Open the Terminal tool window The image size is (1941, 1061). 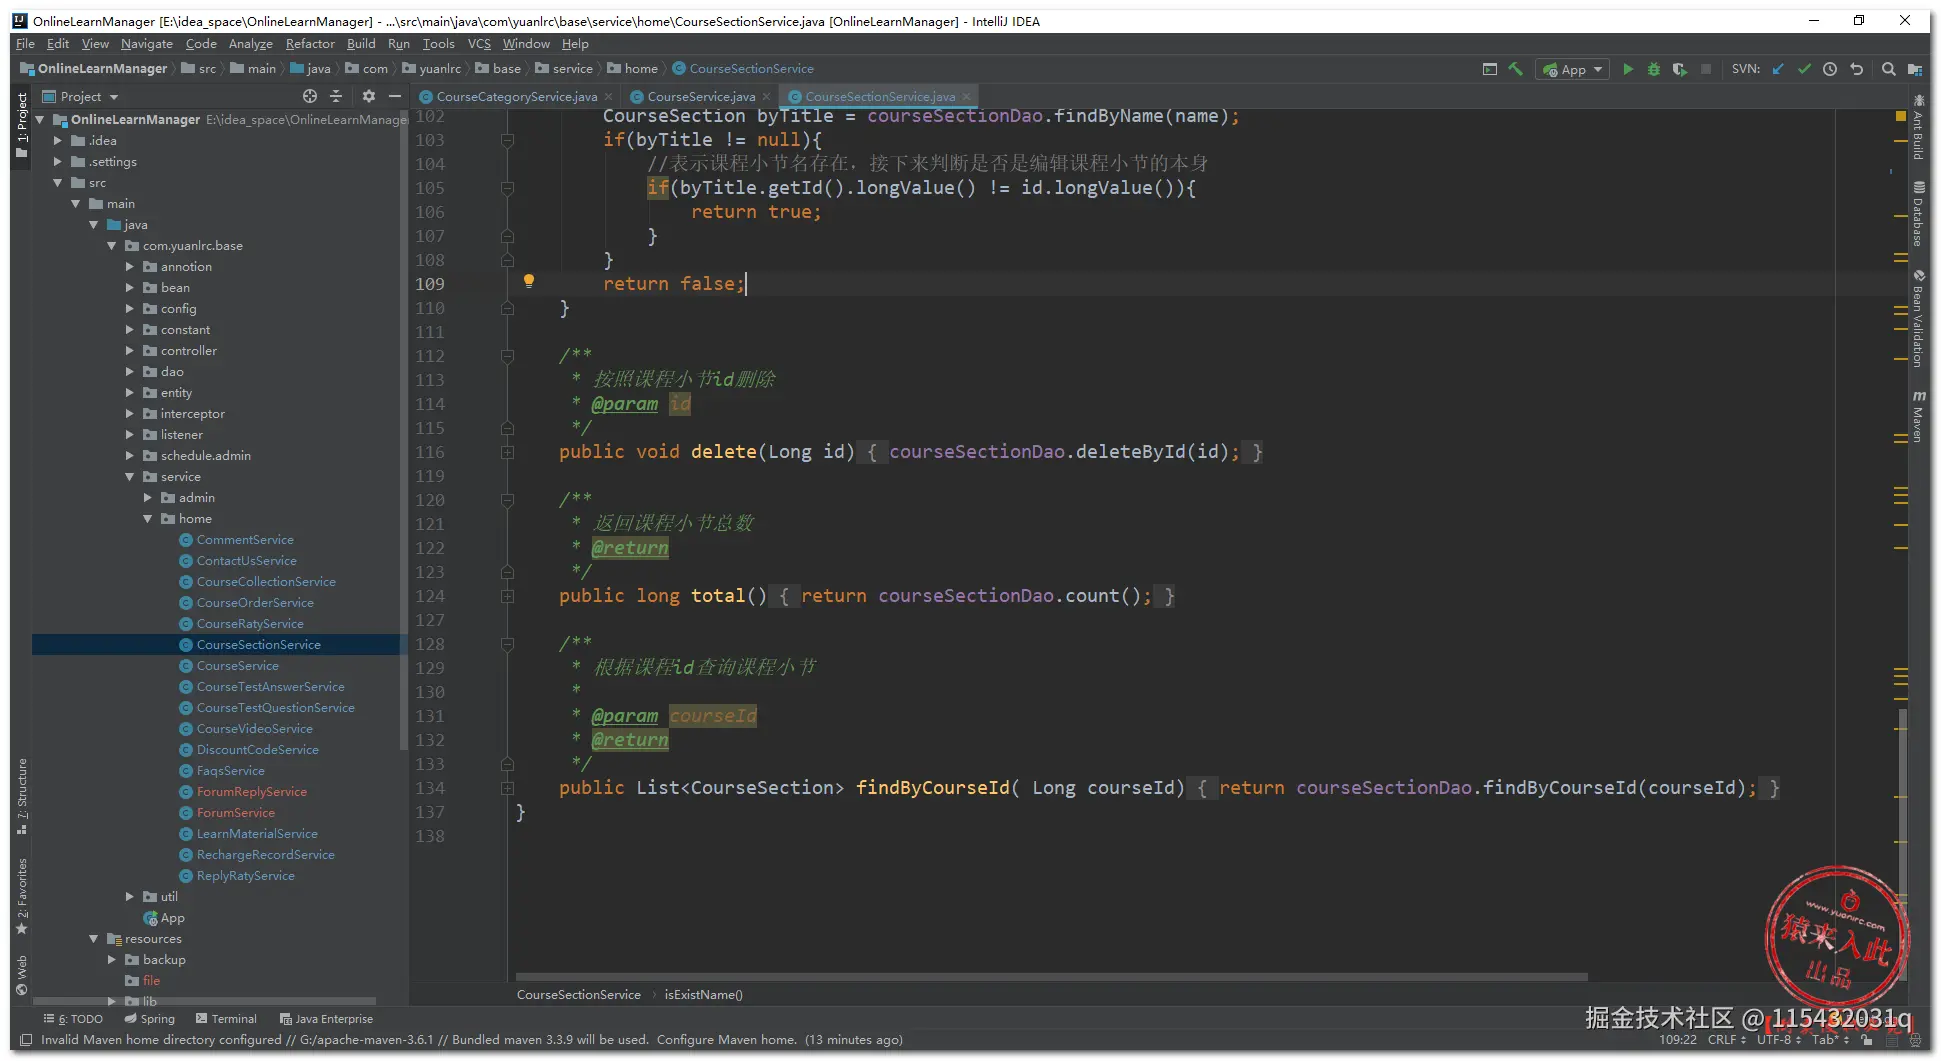[x=227, y=1019]
